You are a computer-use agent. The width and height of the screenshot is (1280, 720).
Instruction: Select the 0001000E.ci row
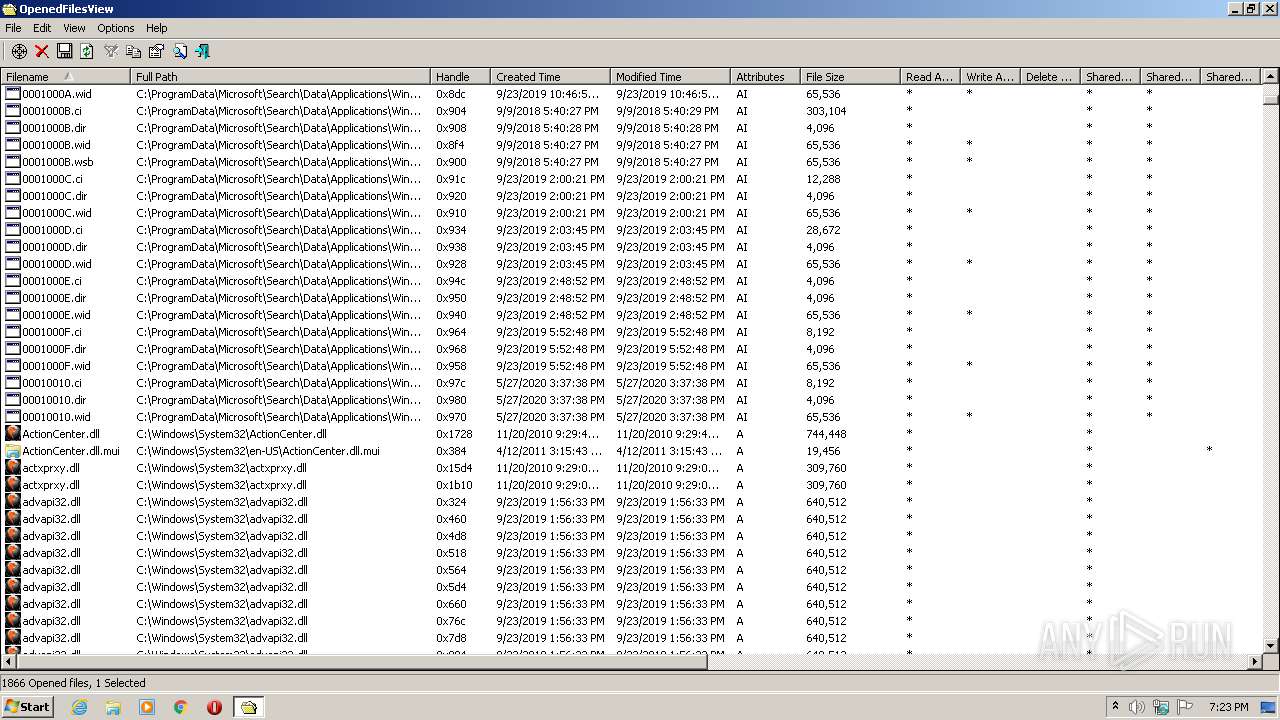click(630, 280)
